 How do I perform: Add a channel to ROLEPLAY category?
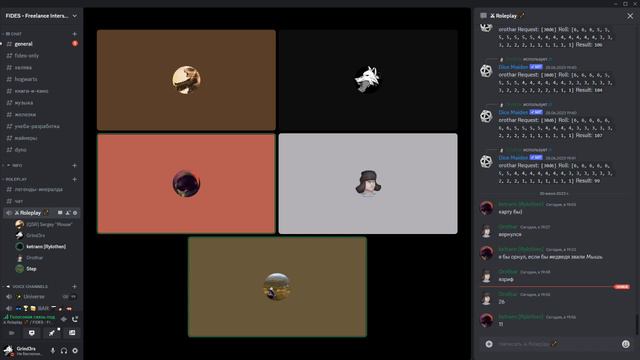(74, 179)
